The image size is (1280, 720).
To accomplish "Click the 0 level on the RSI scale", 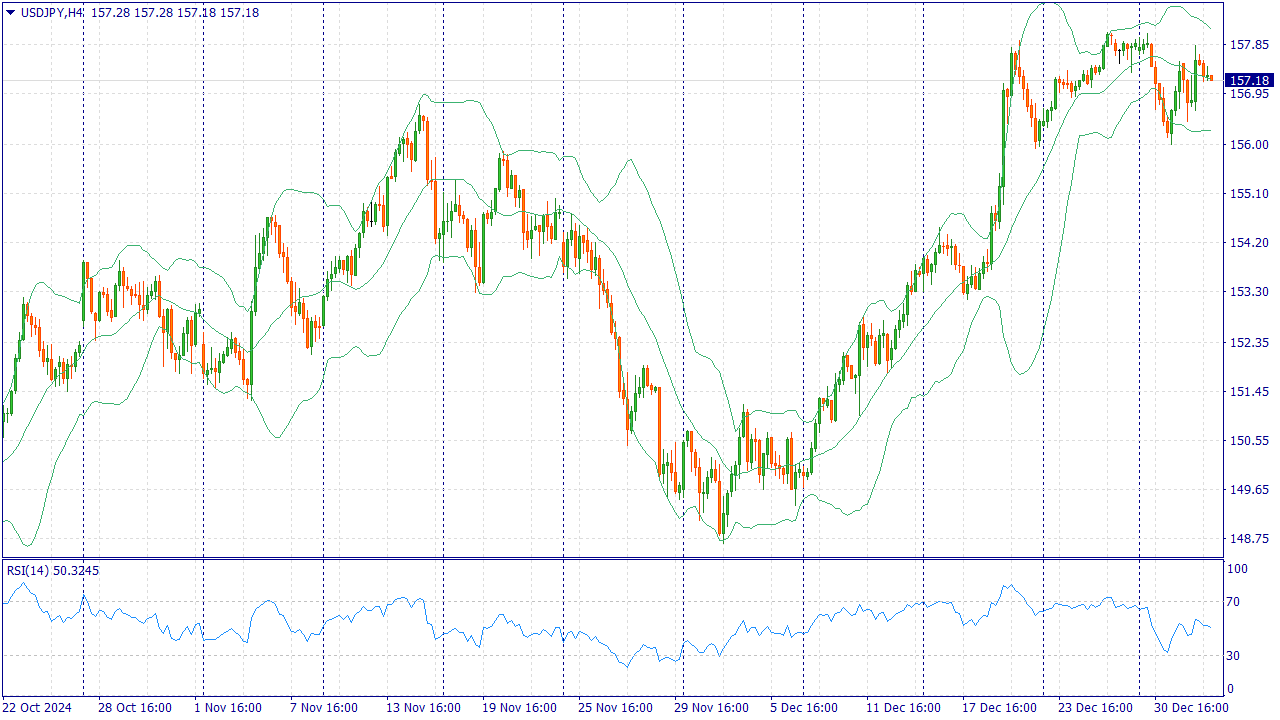I will [1231, 689].
